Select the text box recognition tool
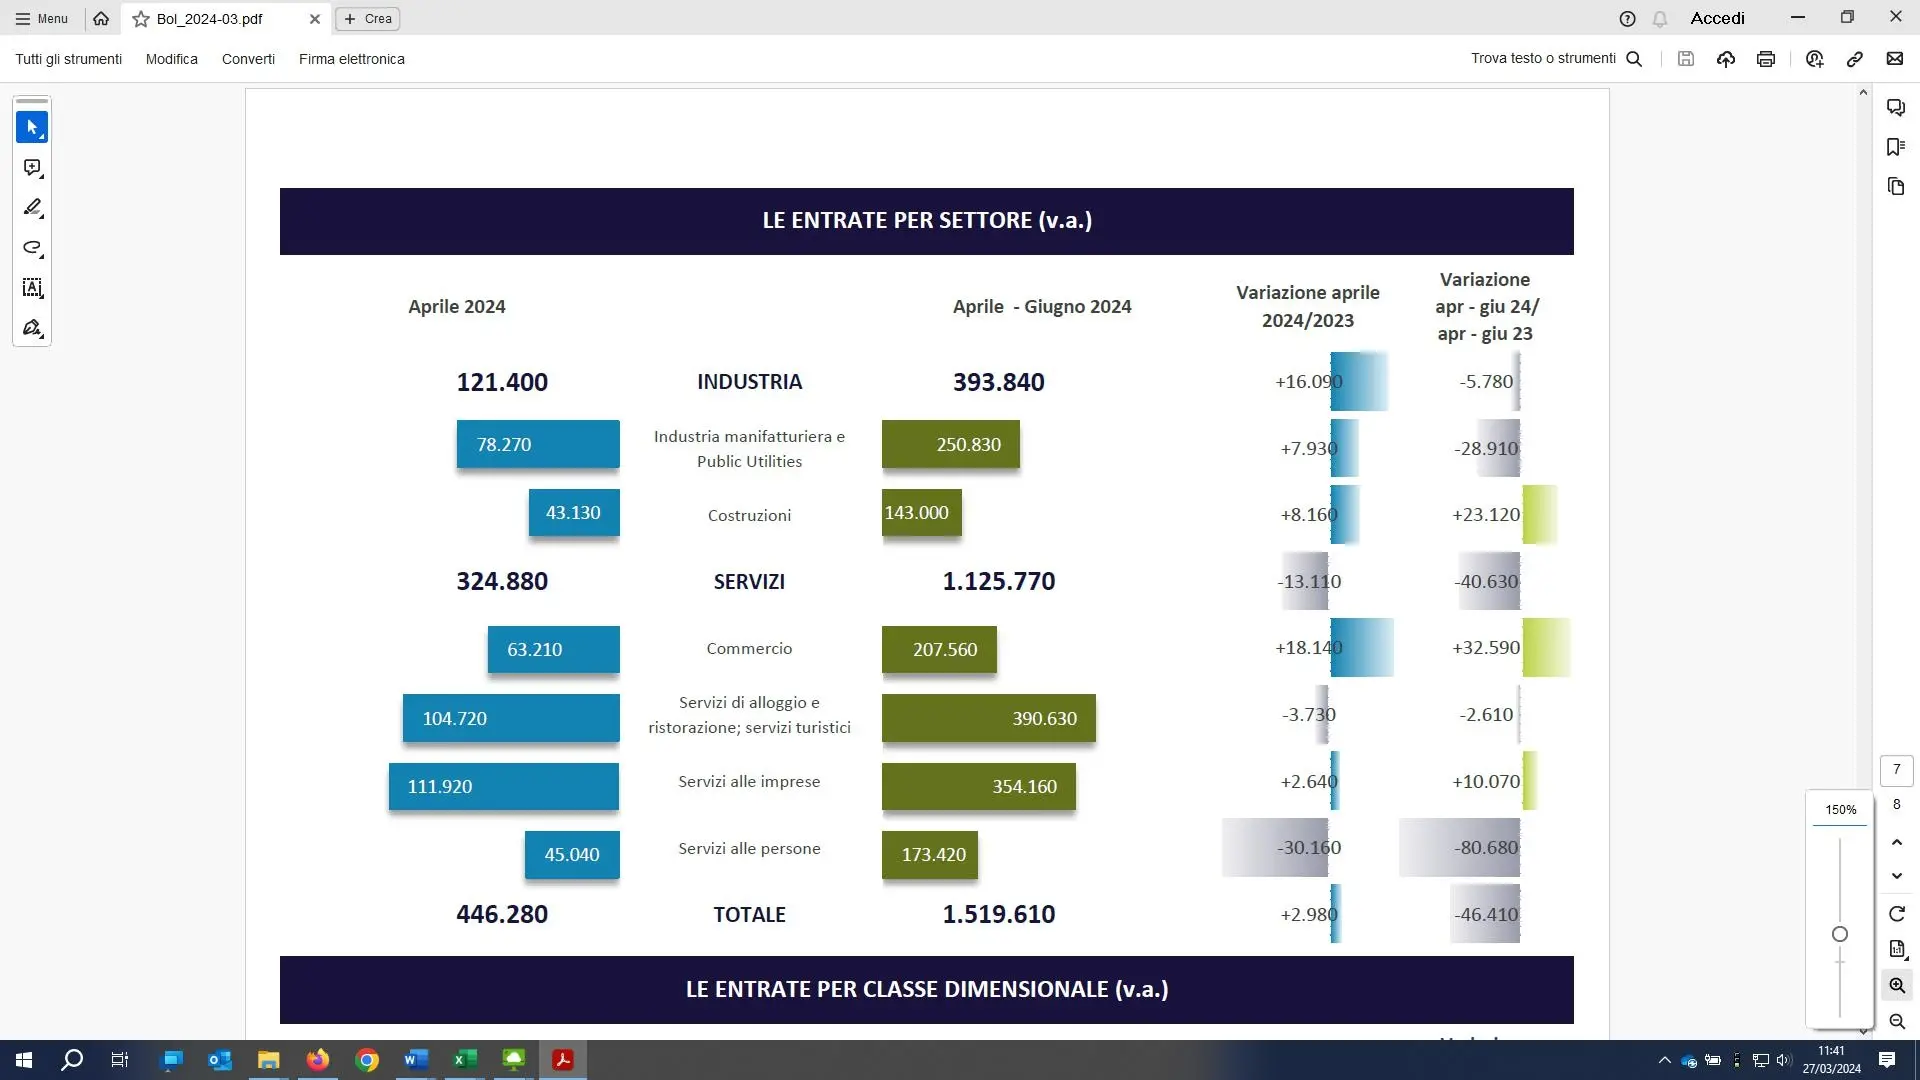This screenshot has height=1080, width=1920. (x=32, y=288)
